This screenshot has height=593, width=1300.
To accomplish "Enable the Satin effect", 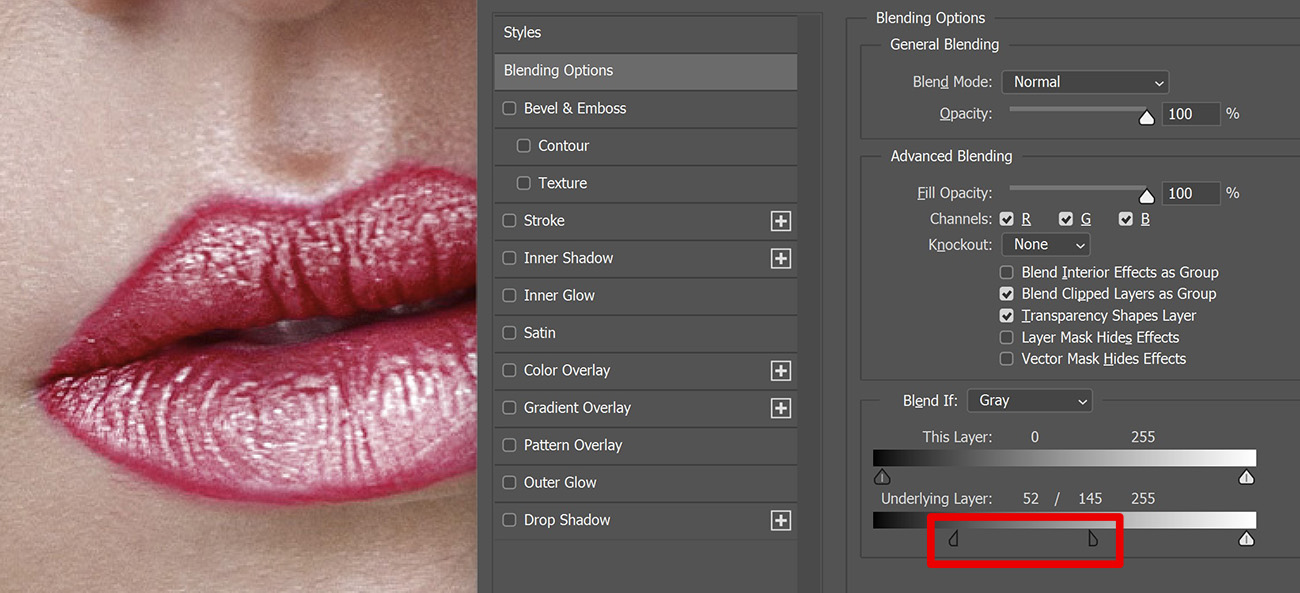I will [x=509, y=332].
